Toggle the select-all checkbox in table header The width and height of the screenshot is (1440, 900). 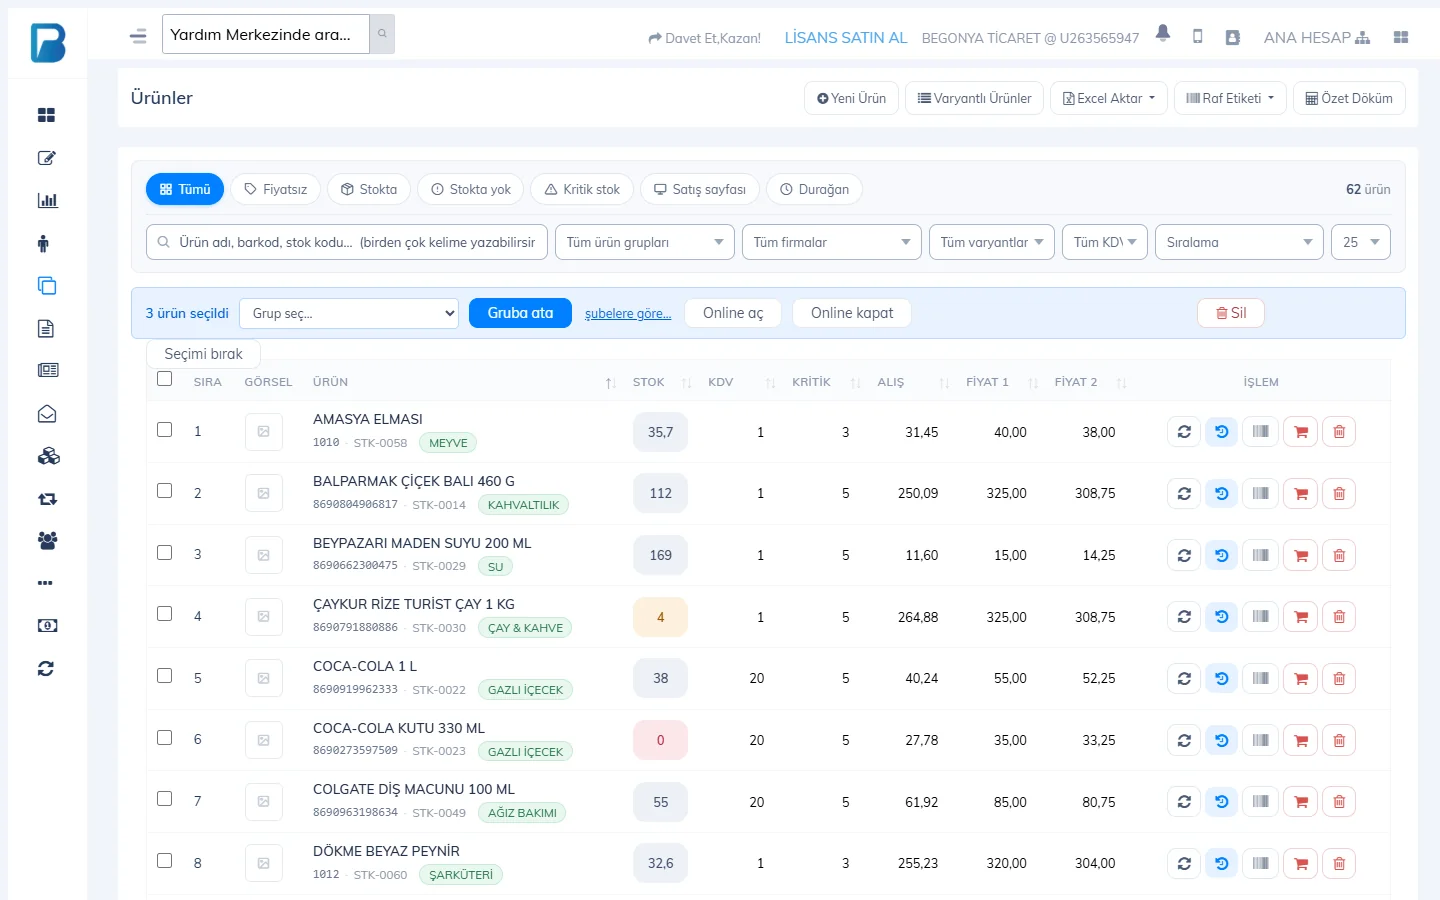point(165,379)
